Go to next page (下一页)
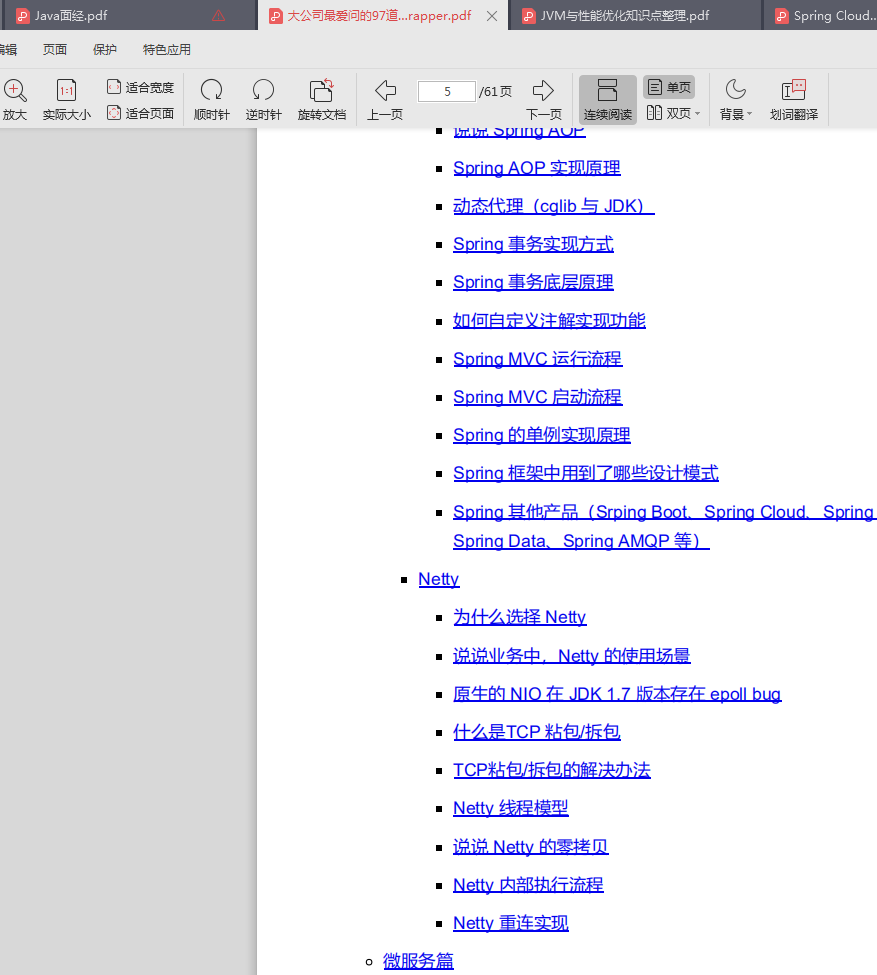 click(x=544, y=99)
